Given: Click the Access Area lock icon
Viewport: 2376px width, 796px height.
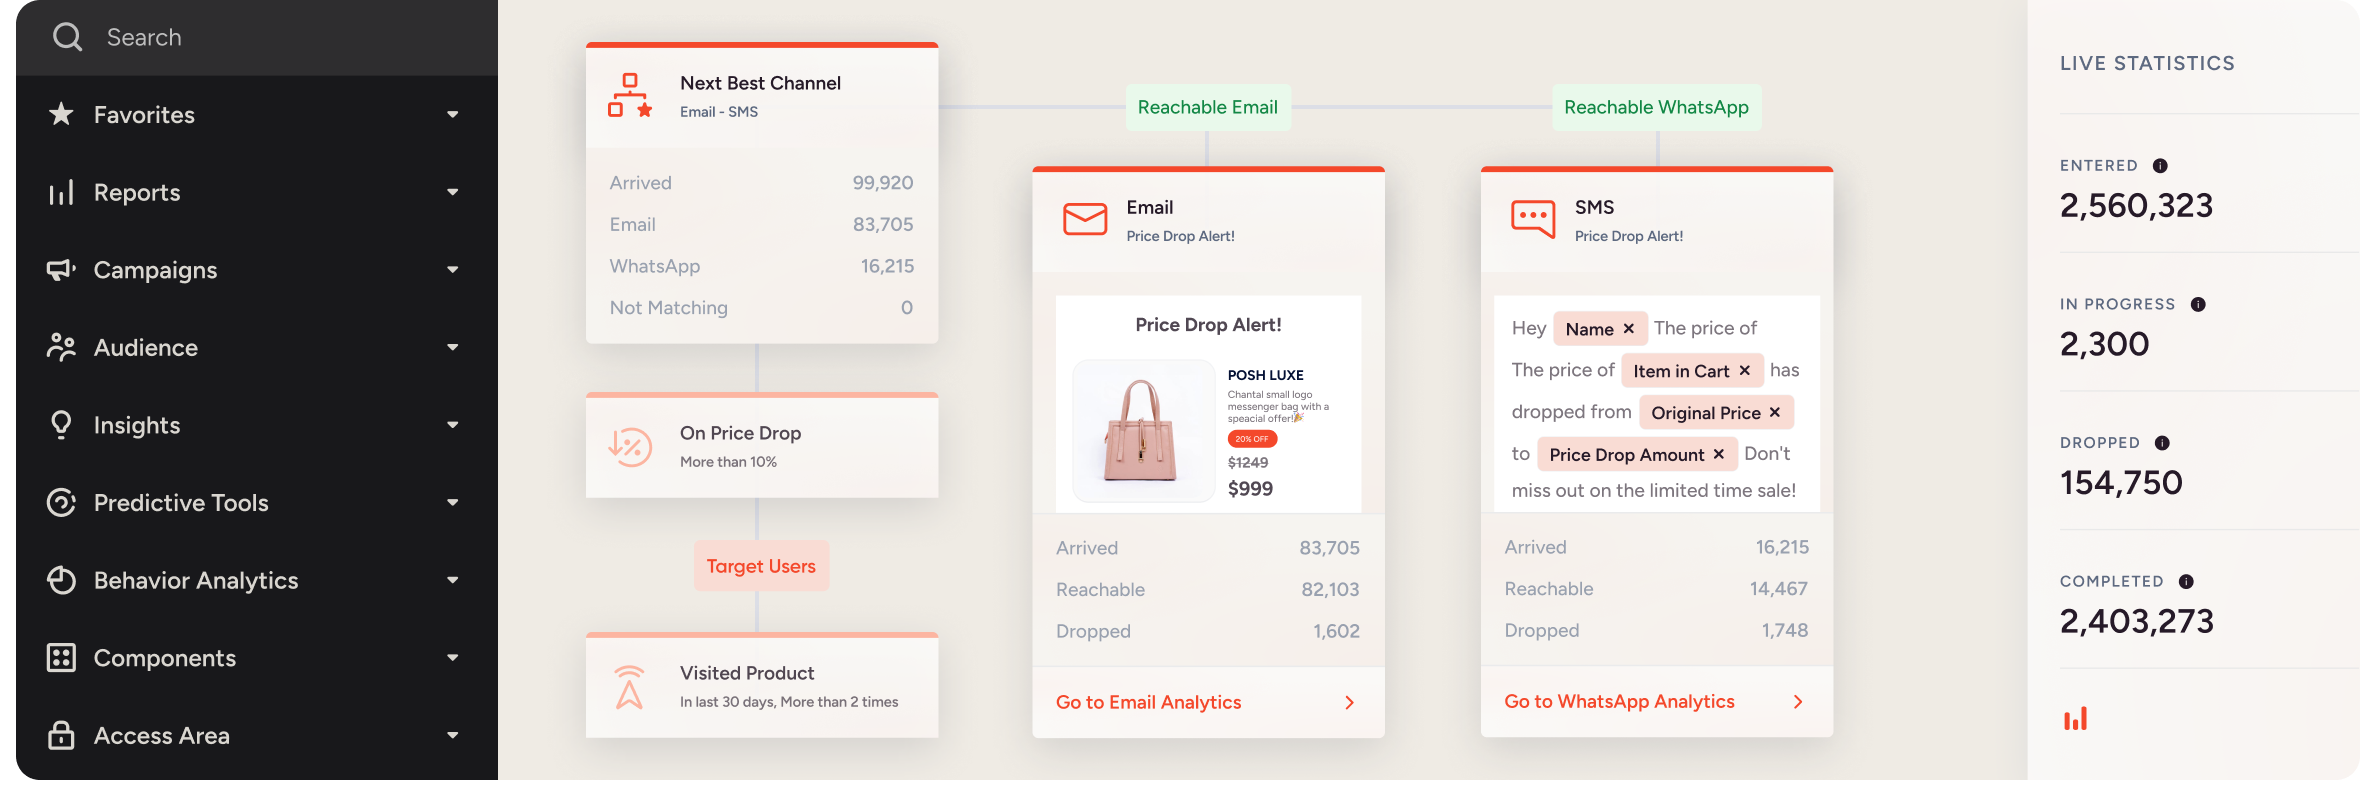Looking at the screenshot, I should 61,735.
